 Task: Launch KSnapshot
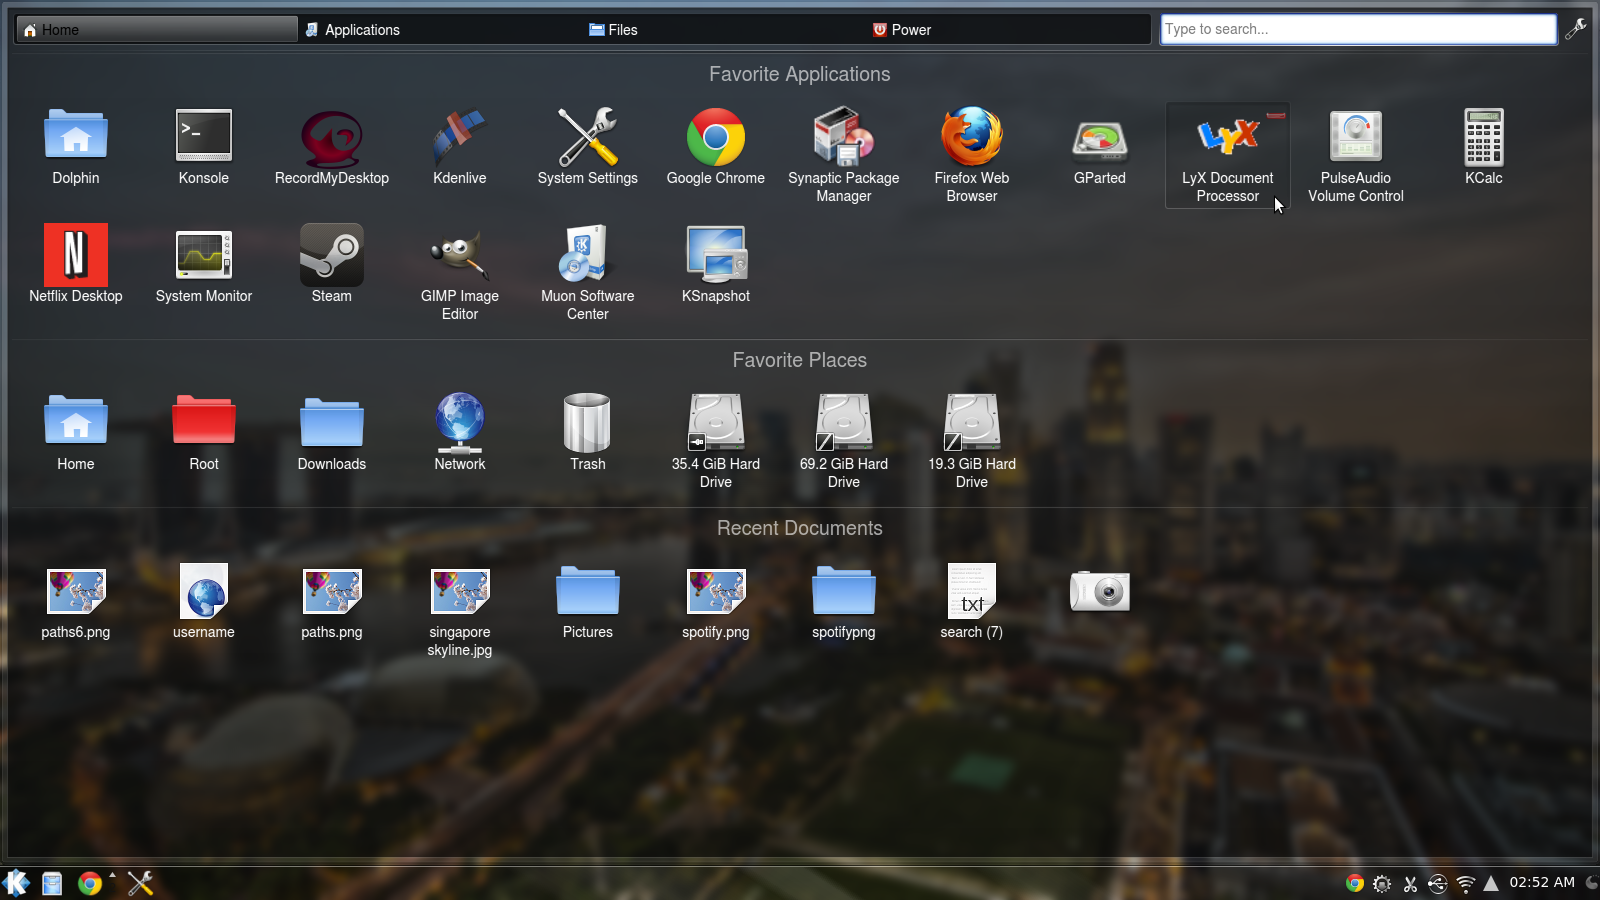pyautogui.click(x=716, y=265)
